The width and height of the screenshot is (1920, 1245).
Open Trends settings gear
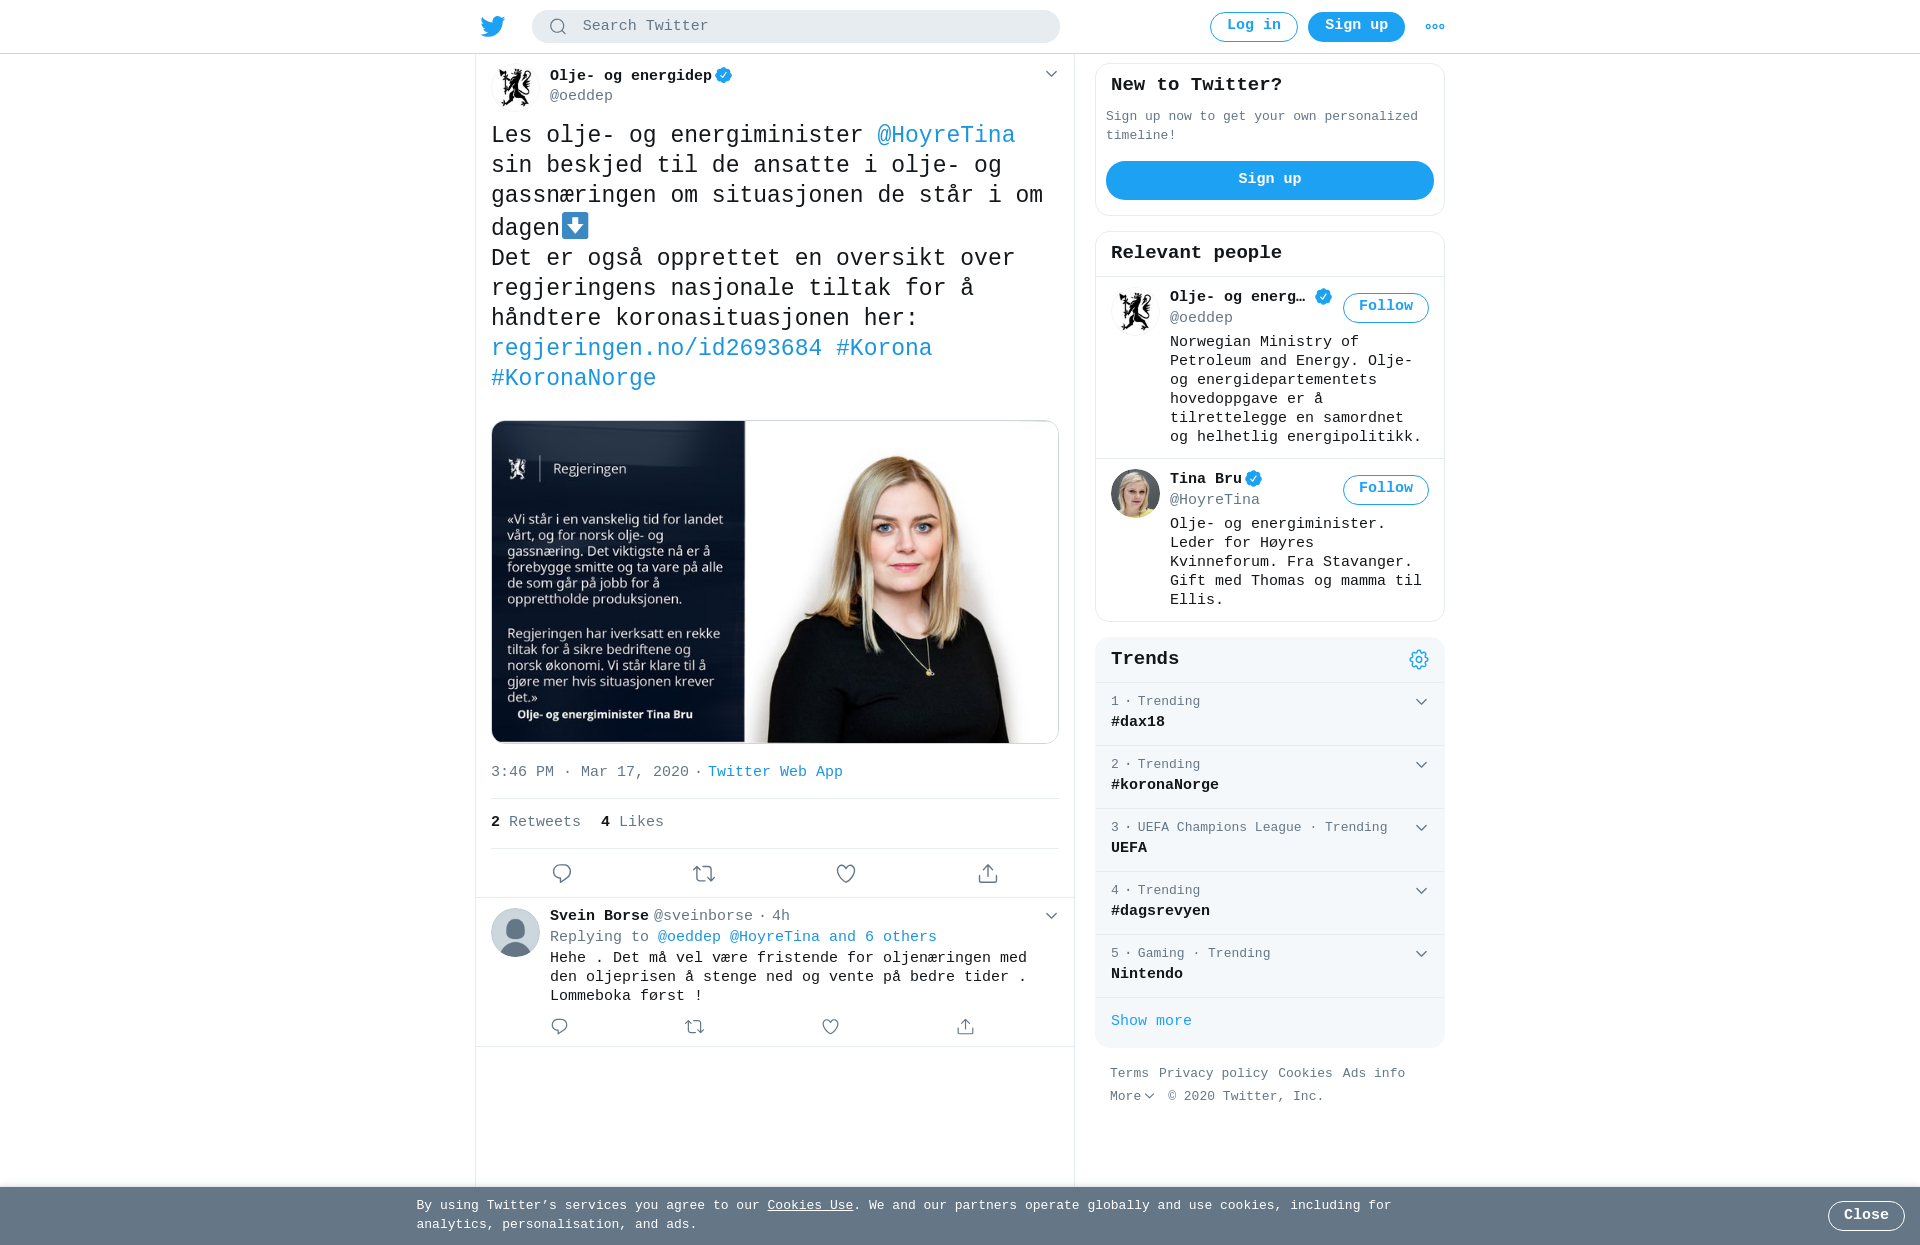pos(1419,660)
